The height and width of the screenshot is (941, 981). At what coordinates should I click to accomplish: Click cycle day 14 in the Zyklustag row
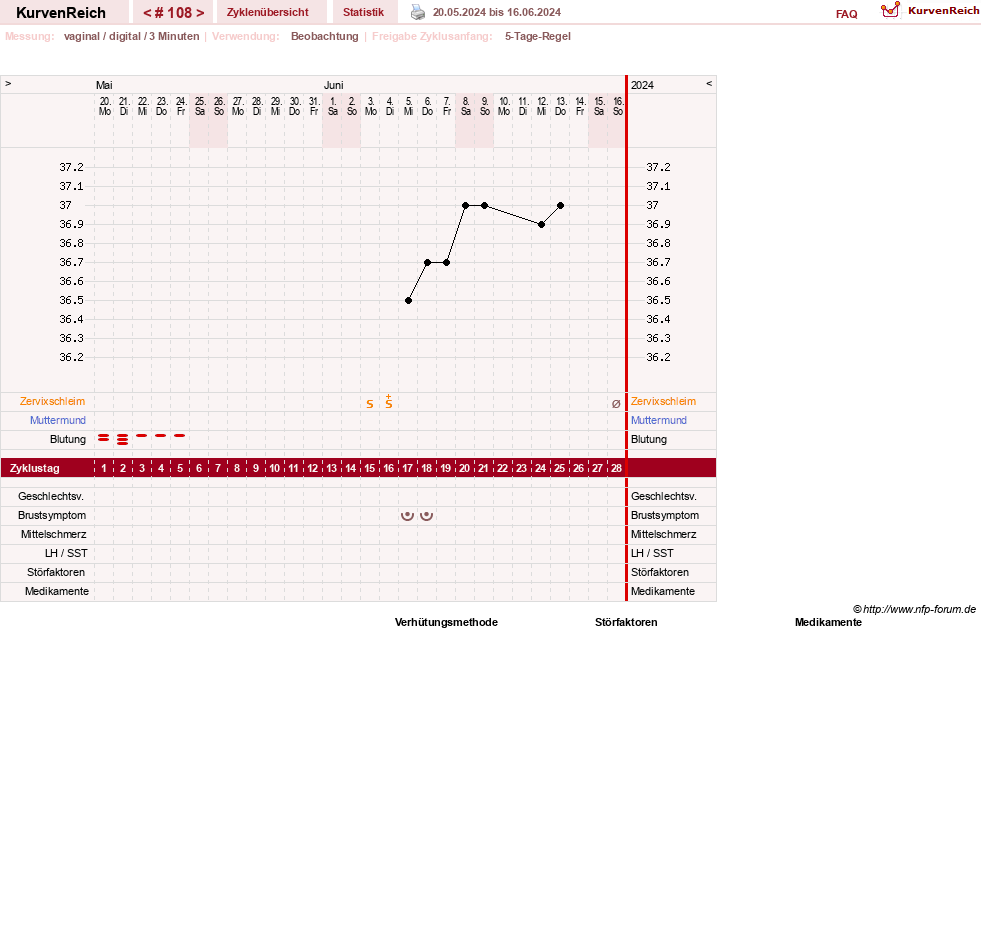coord(351,468)
